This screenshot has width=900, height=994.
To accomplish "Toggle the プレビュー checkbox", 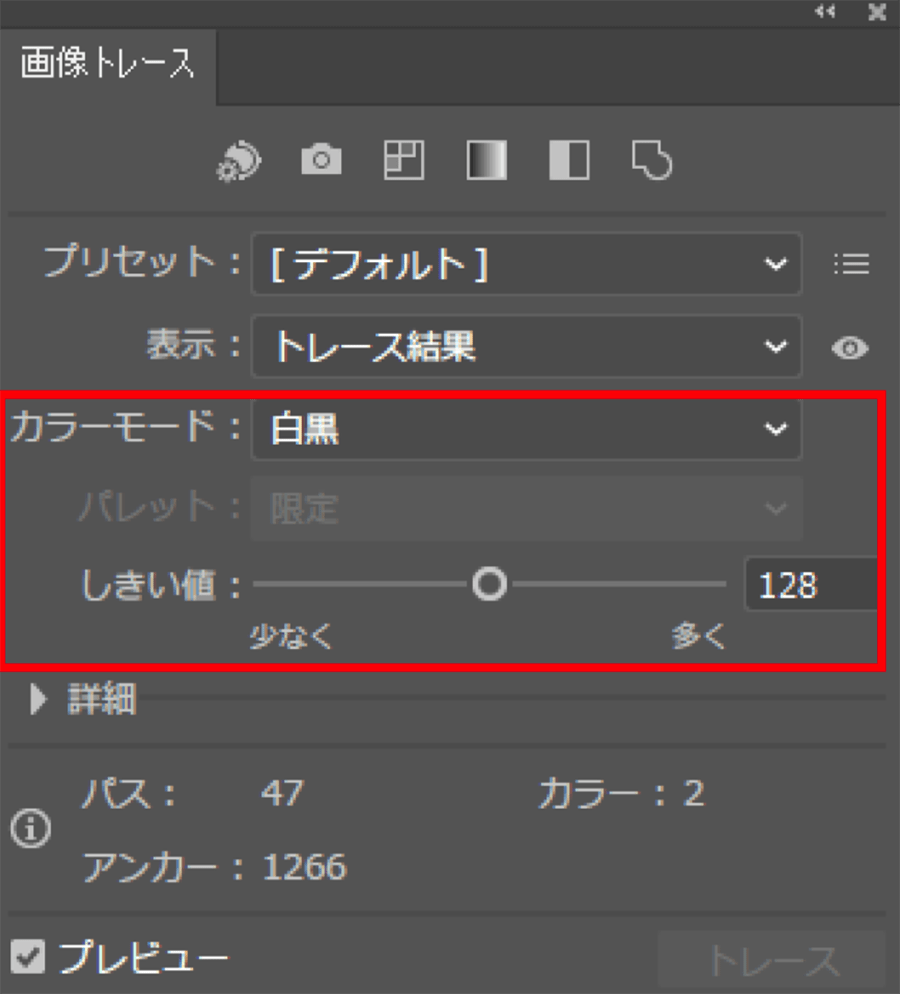I will pyautogui.click(x=28, y=957).
